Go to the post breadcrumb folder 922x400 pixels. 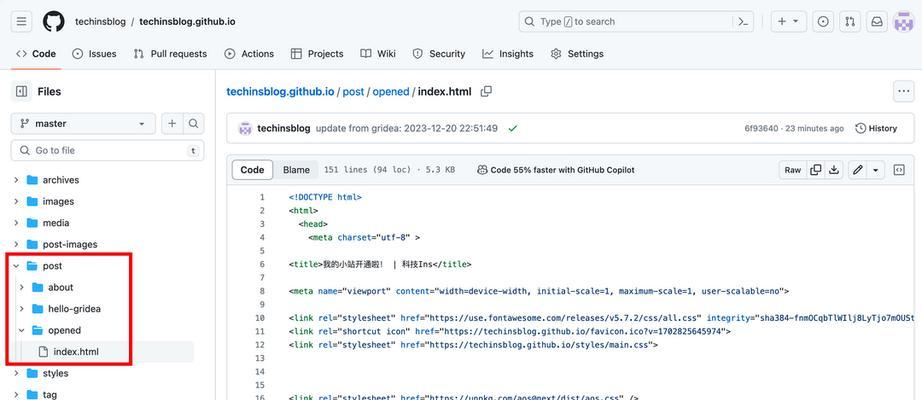[x=353, y=92]
